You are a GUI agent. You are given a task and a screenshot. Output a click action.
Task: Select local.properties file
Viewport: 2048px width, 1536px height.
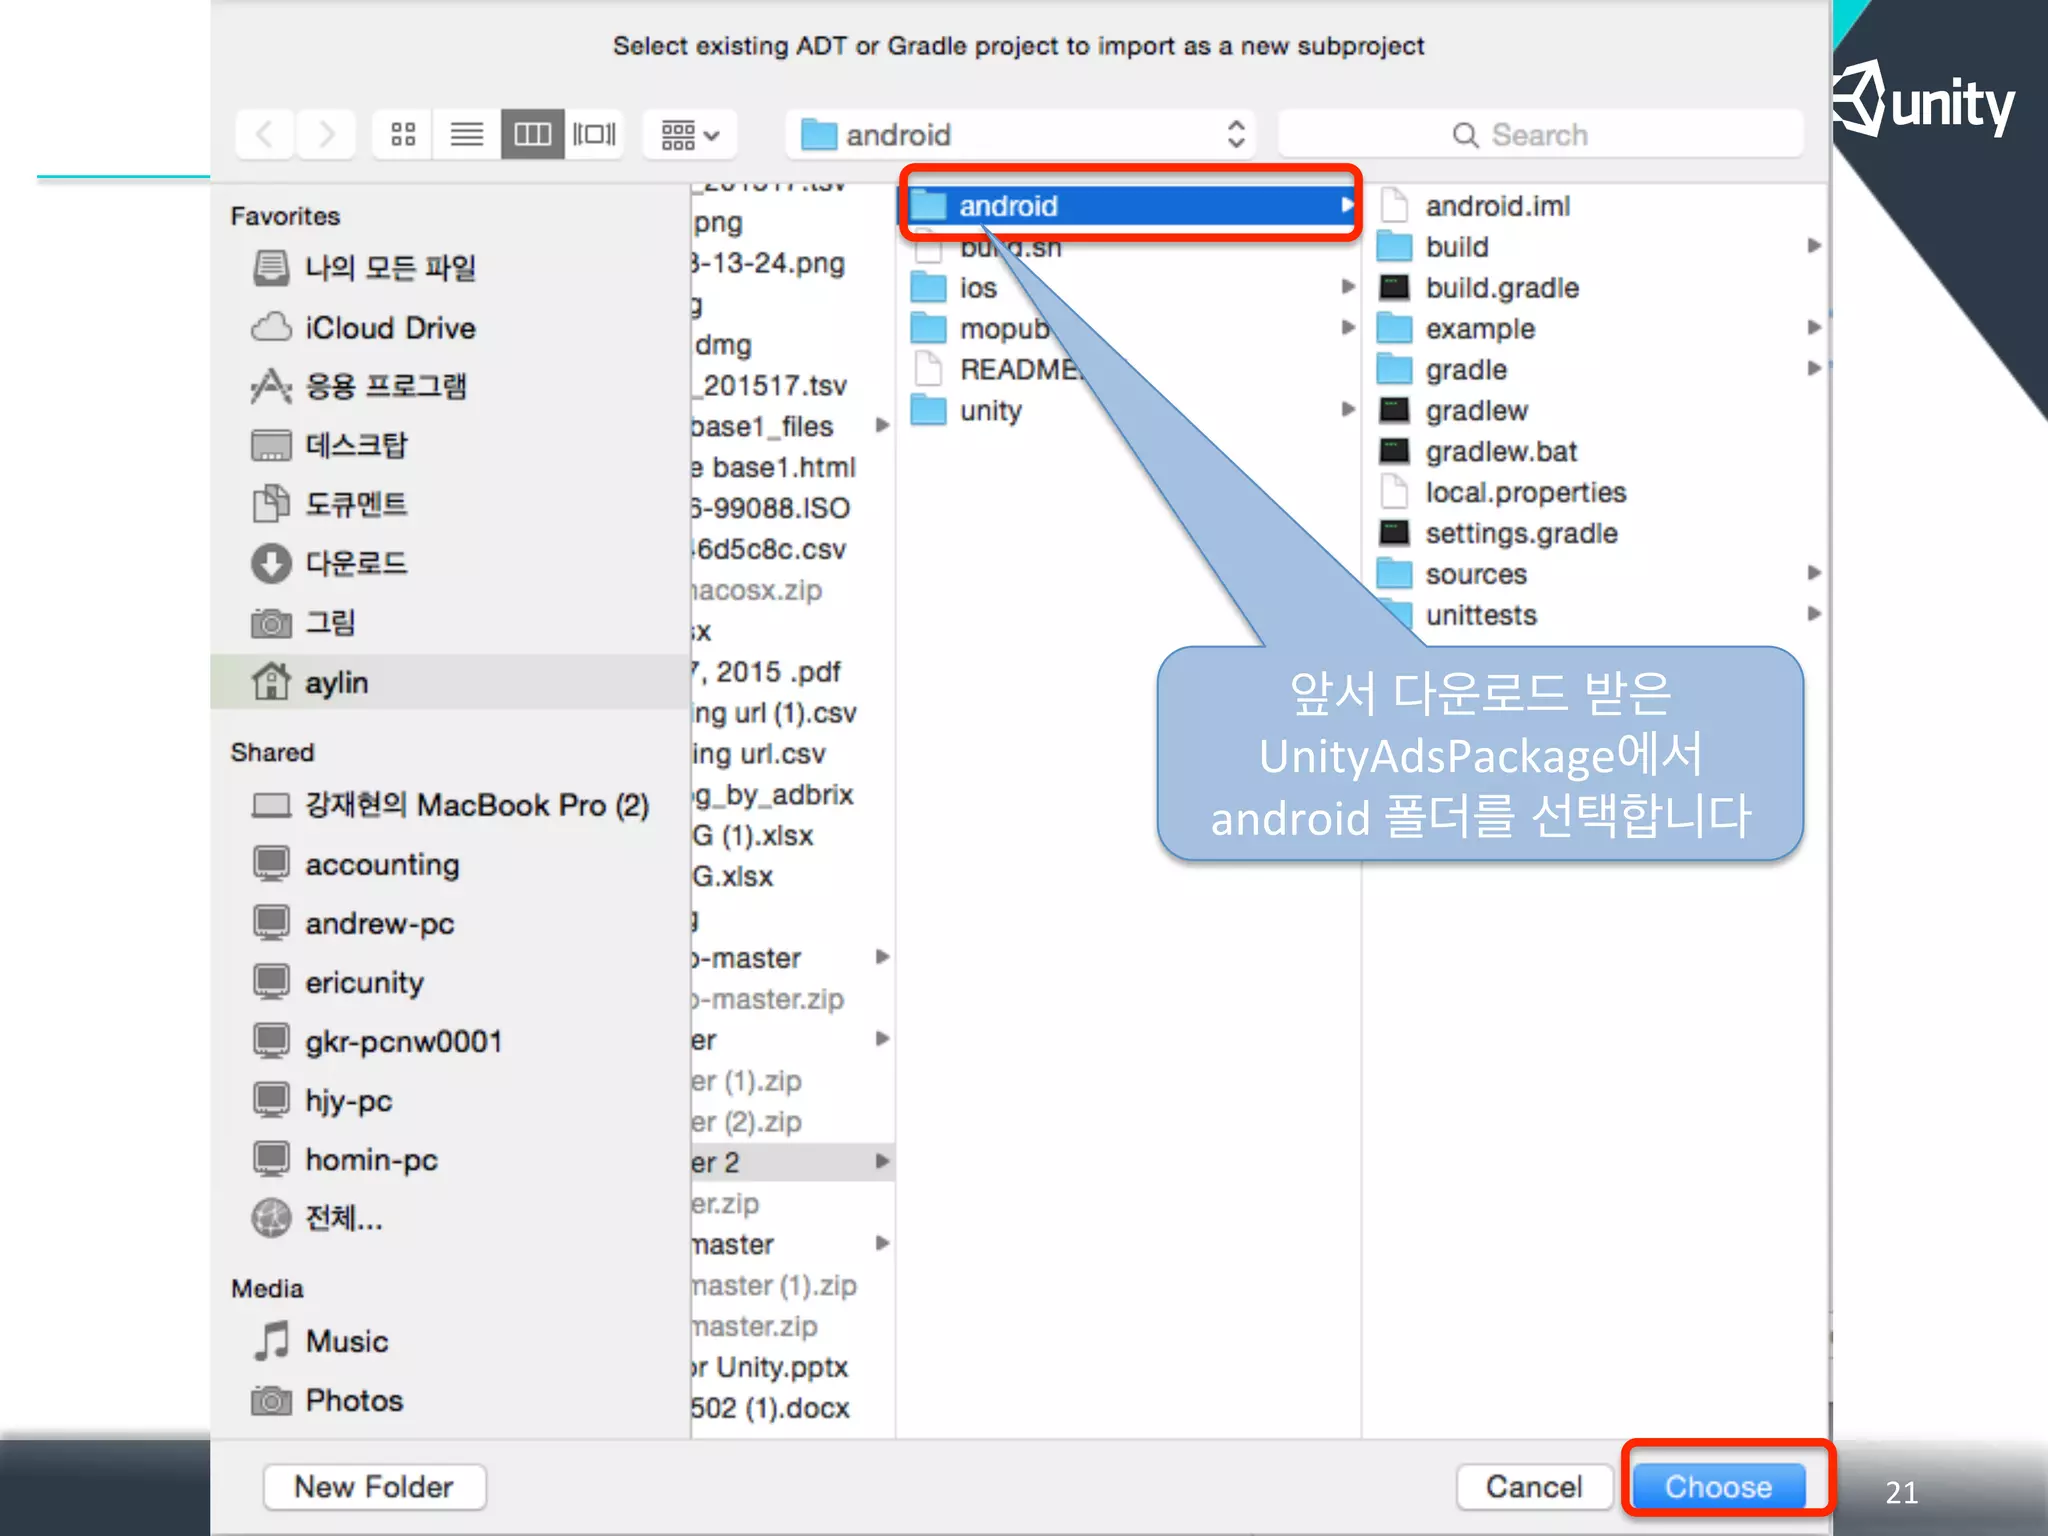[1503, 493]
